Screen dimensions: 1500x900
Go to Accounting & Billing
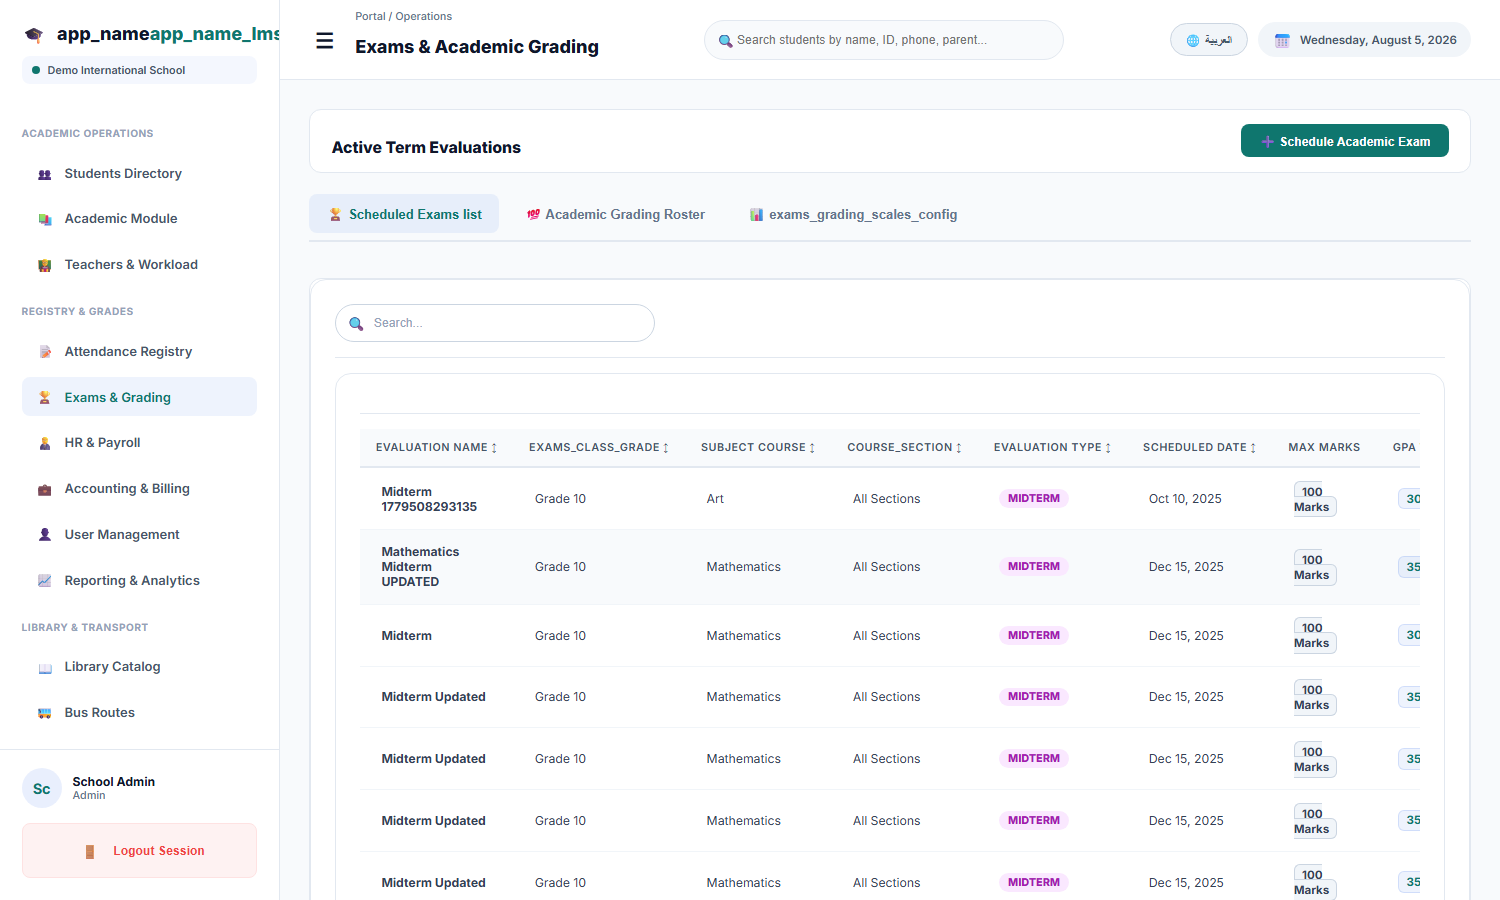click(x=139, y=489)
